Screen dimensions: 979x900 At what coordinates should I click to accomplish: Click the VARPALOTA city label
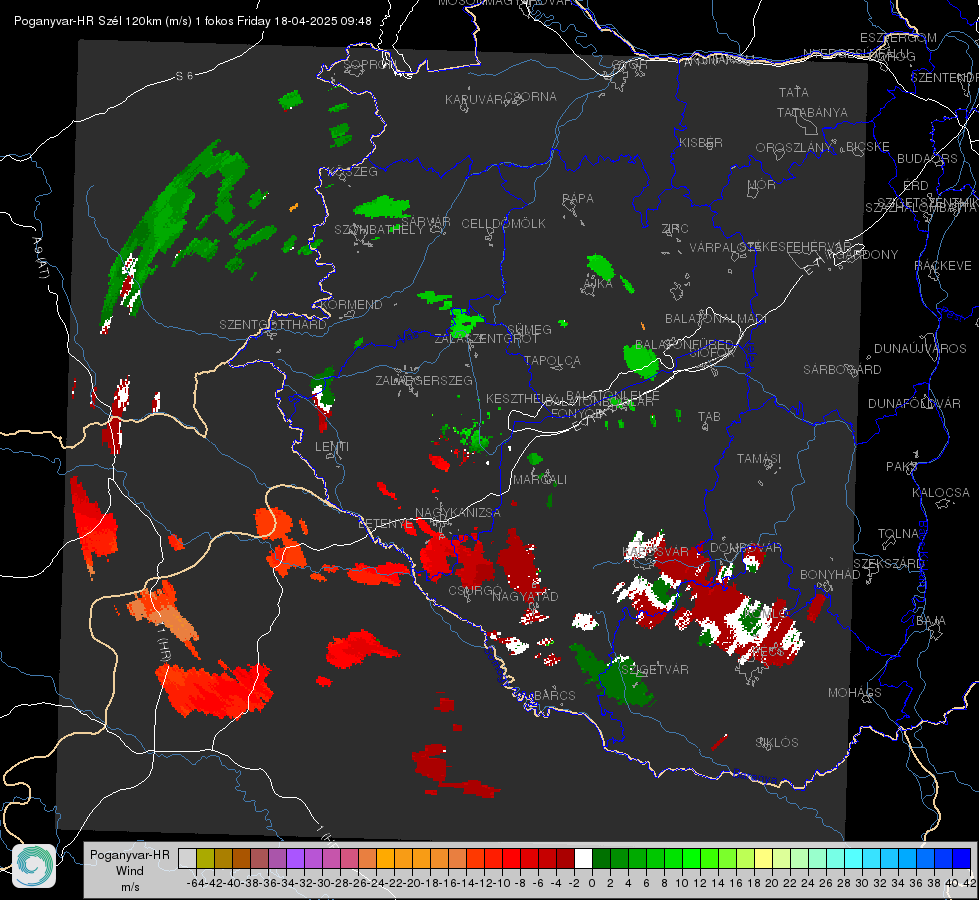click(724, 247)
